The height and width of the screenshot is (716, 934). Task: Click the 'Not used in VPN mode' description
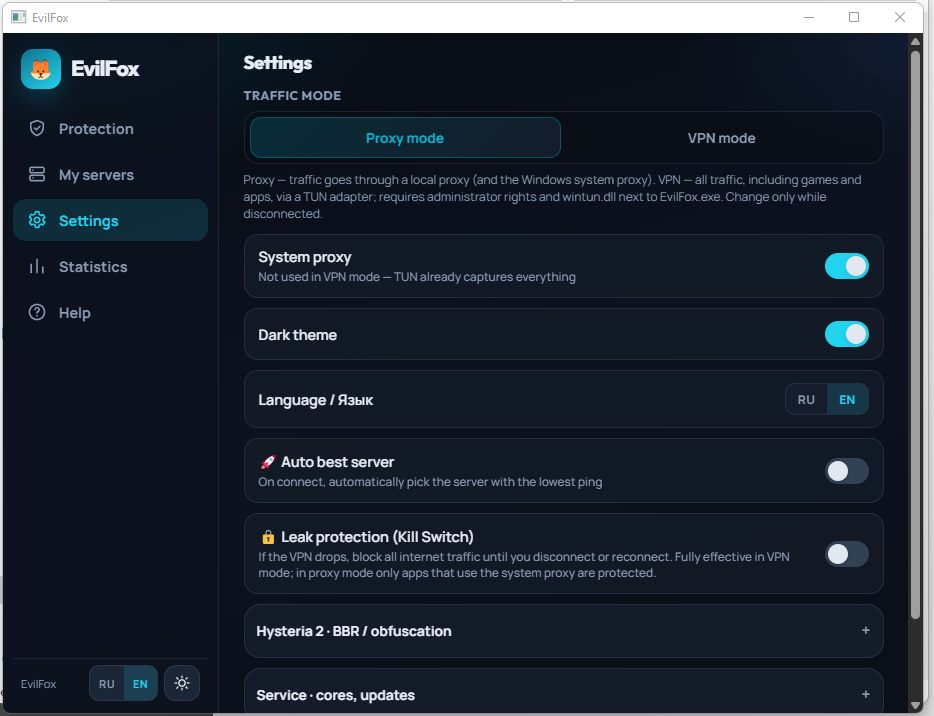417,277
